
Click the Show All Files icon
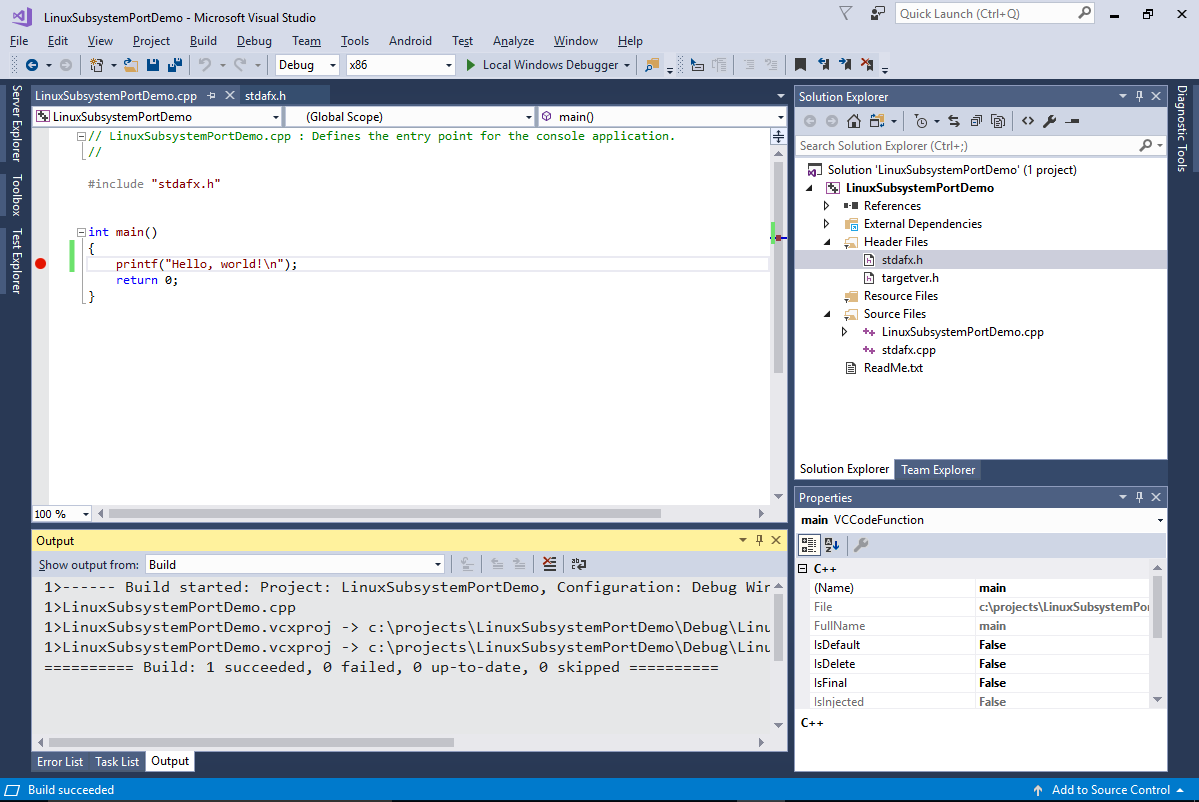998,121
